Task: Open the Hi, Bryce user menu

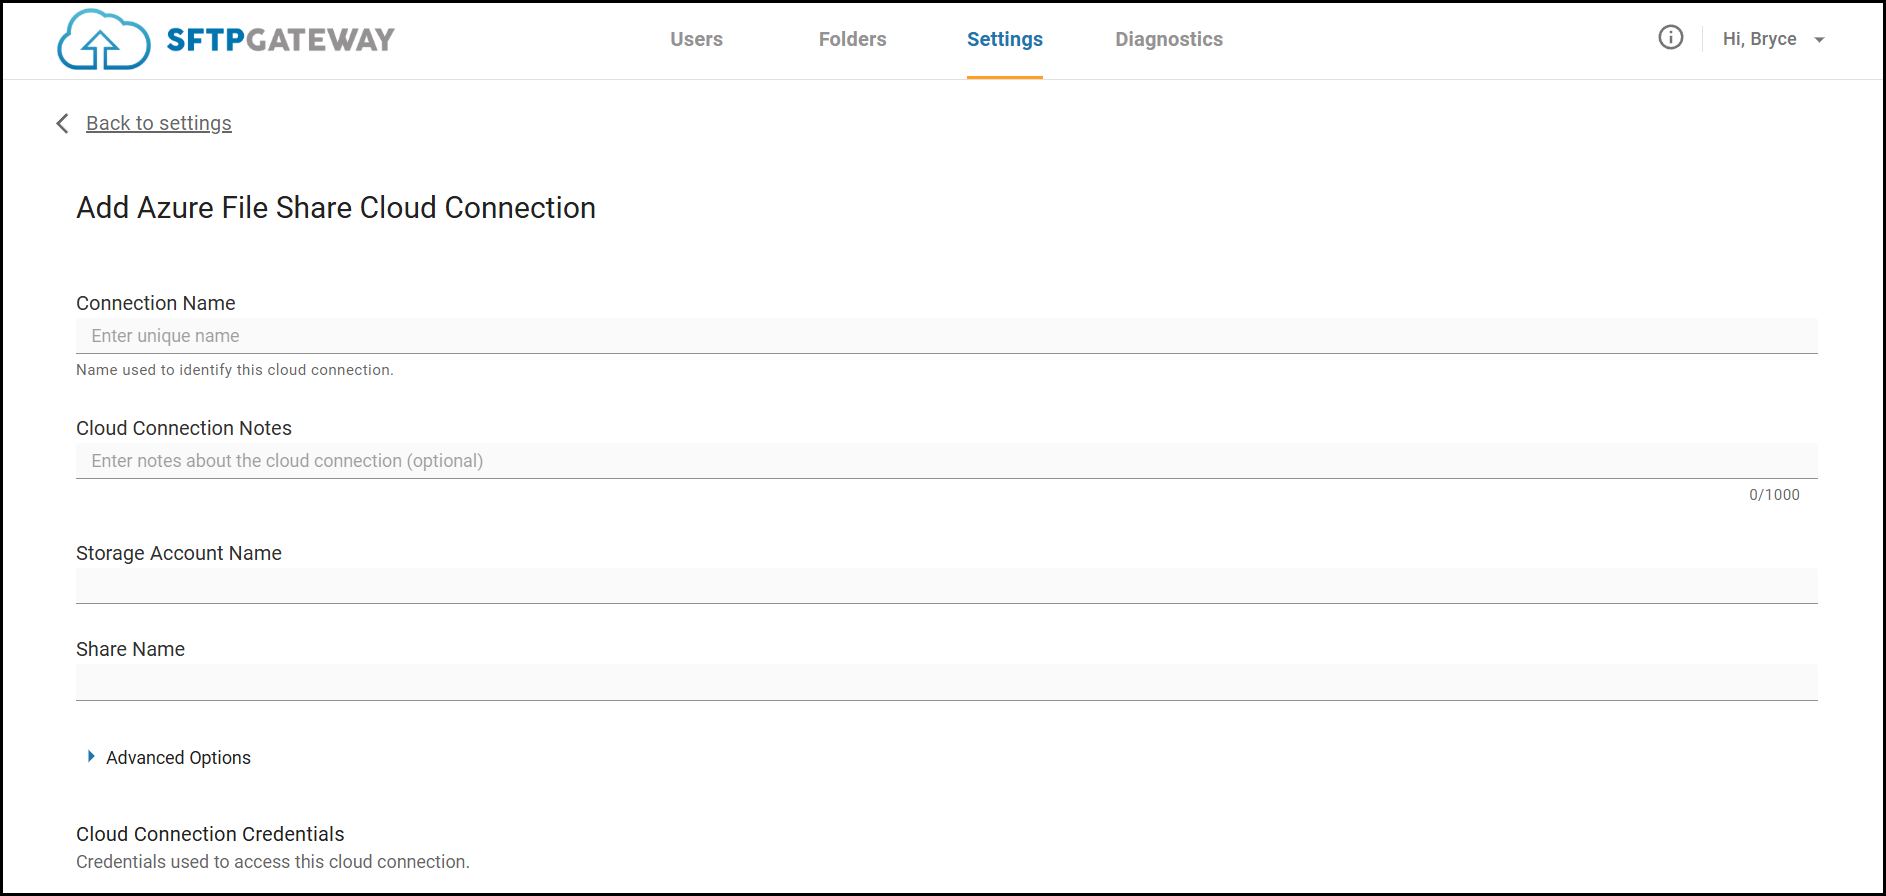Action: click(x=1759, y=39)
